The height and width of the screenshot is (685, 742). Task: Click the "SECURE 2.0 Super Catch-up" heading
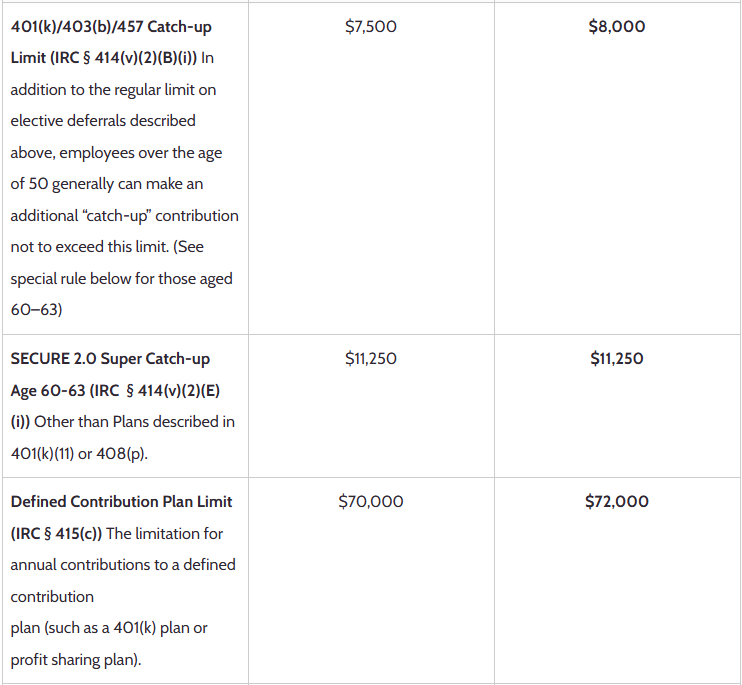110,358
